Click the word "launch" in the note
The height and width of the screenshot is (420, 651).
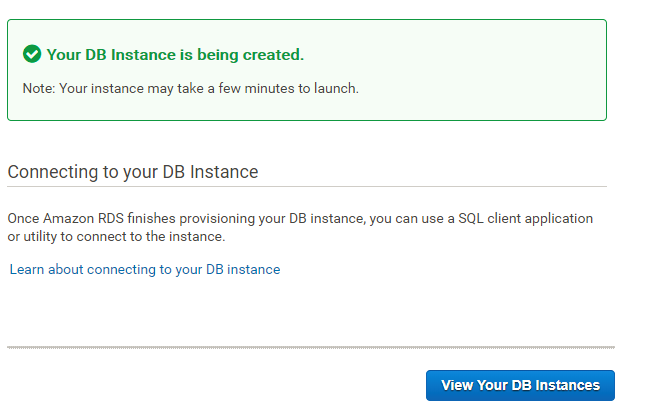tap(336, 88)
